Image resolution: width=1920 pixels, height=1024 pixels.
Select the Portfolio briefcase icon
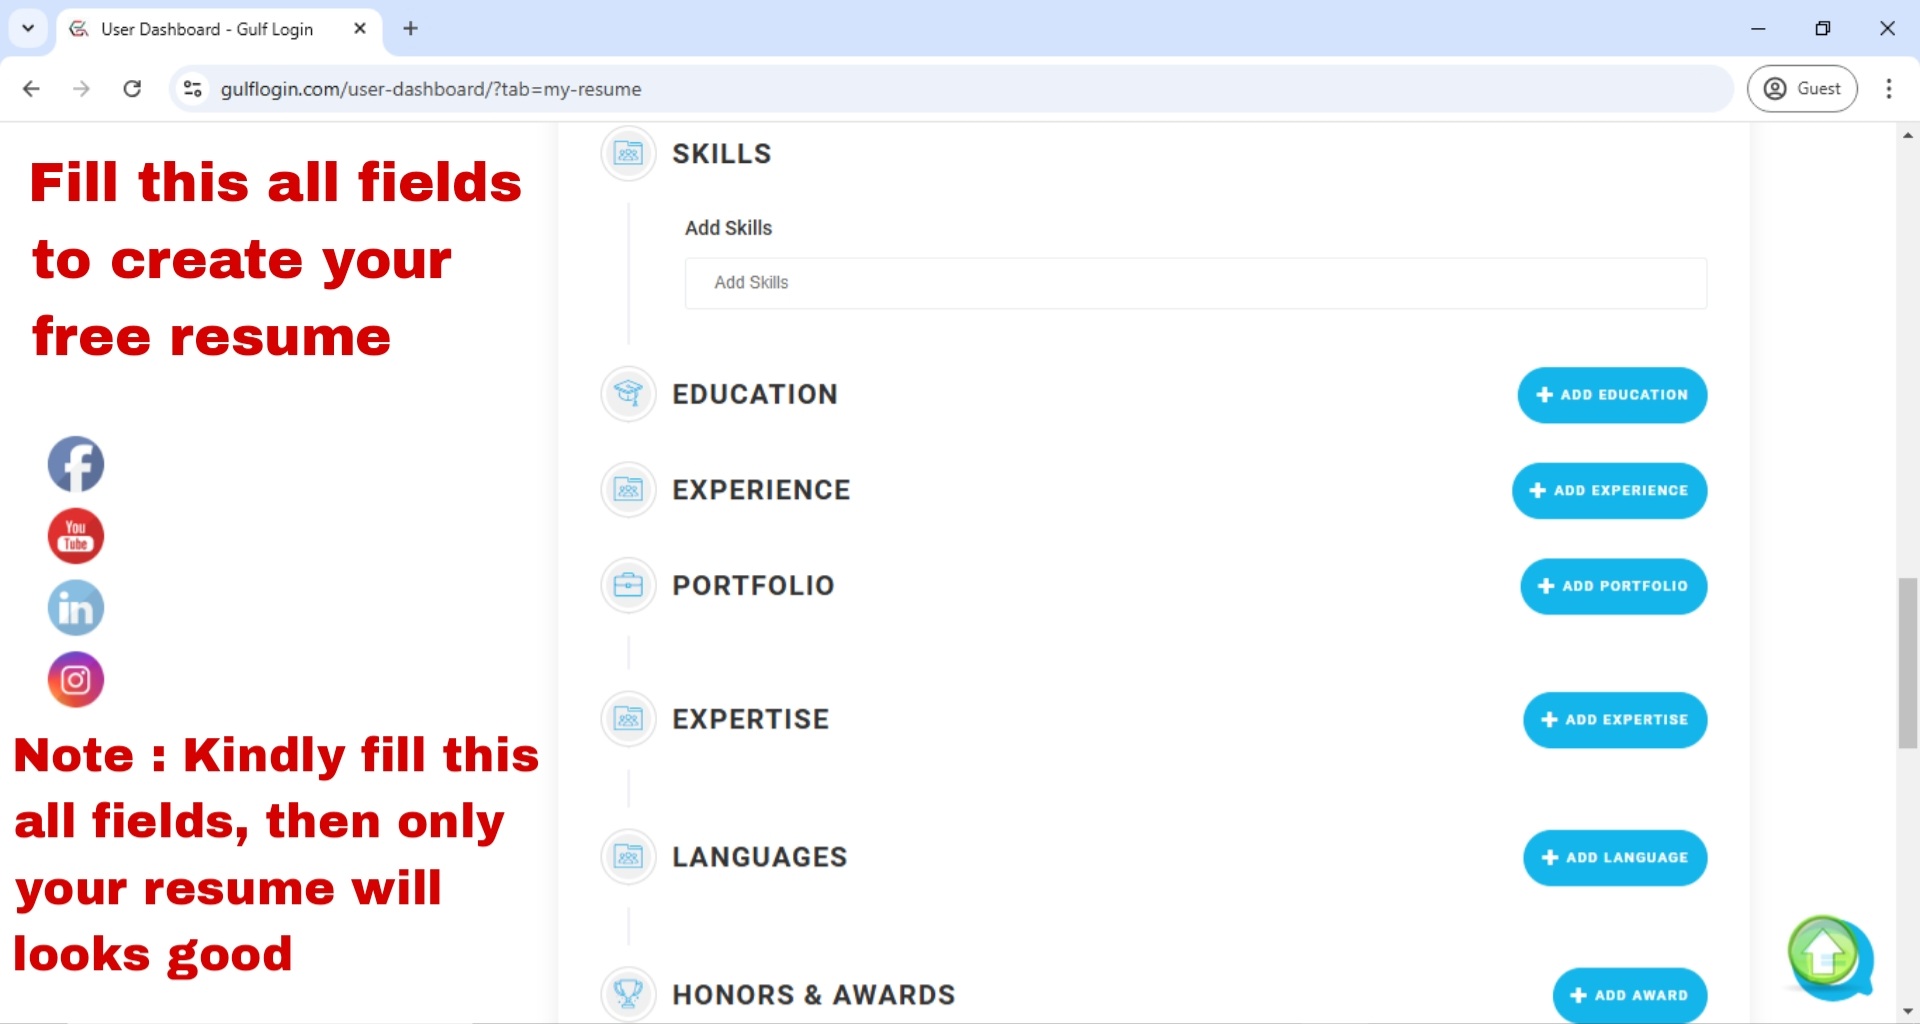(x=627, y=585)
